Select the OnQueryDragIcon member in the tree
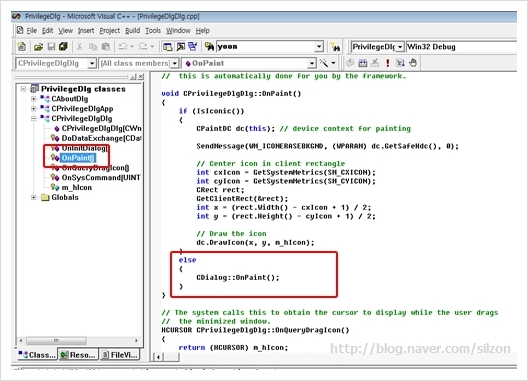The width and height of the screenshot is (528, 381). click(95, 168)
